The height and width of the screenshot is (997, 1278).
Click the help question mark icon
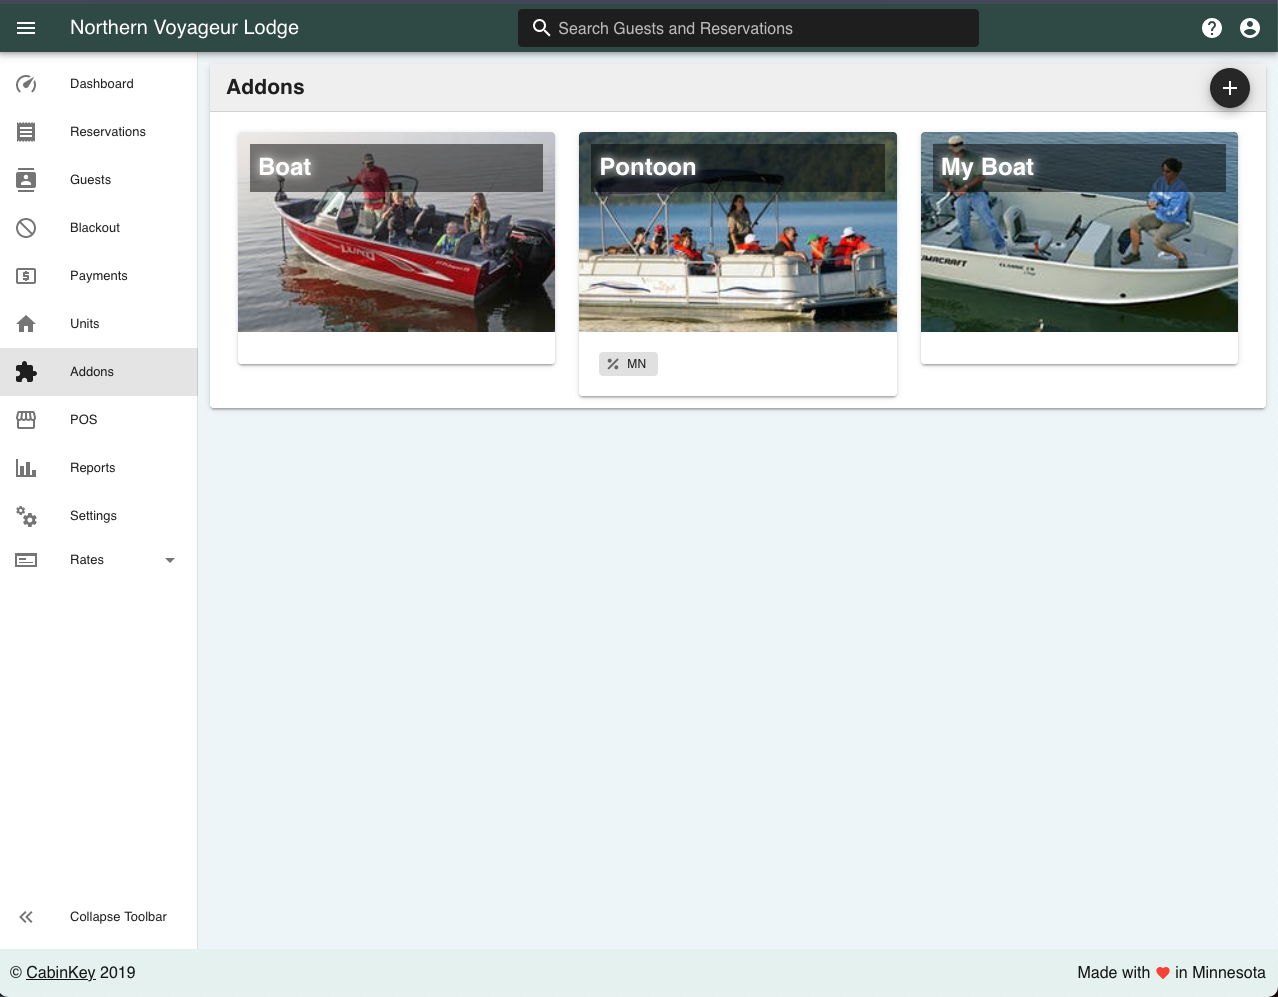[x=1212, y=28]
